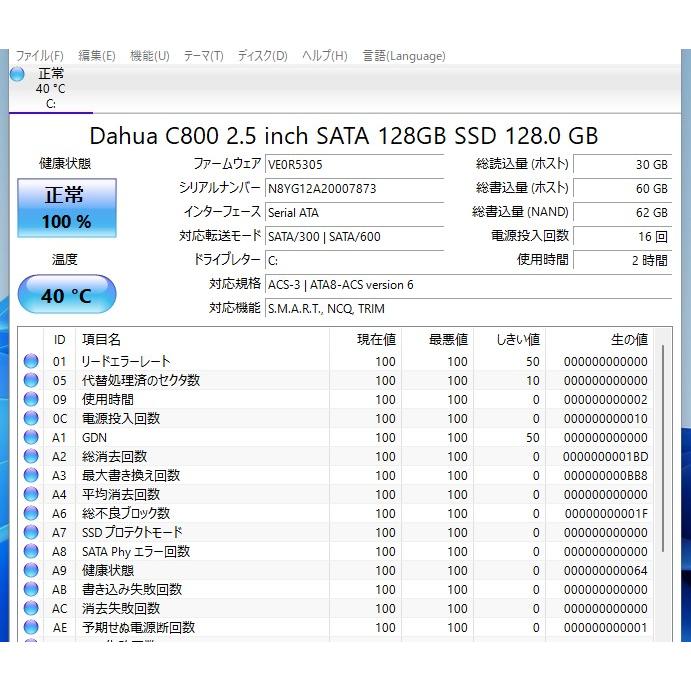Click status orb for row 09 使用時間

(x=31, y=399)
